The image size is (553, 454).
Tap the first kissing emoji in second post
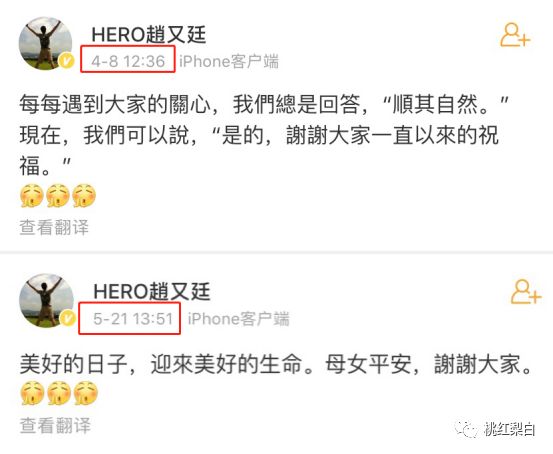(x=32, y=393)
